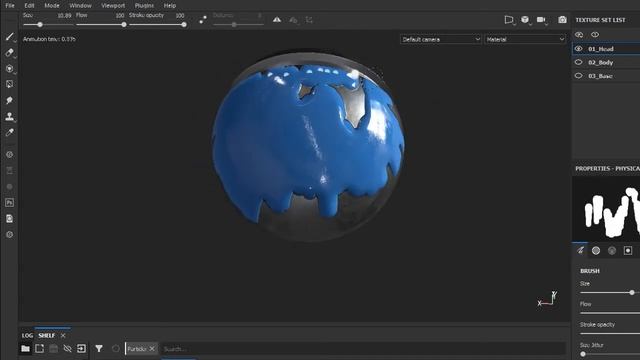Screen dimensions: 640x360
Task: Open the Edit menu
Action: click(x=29, y=6)
